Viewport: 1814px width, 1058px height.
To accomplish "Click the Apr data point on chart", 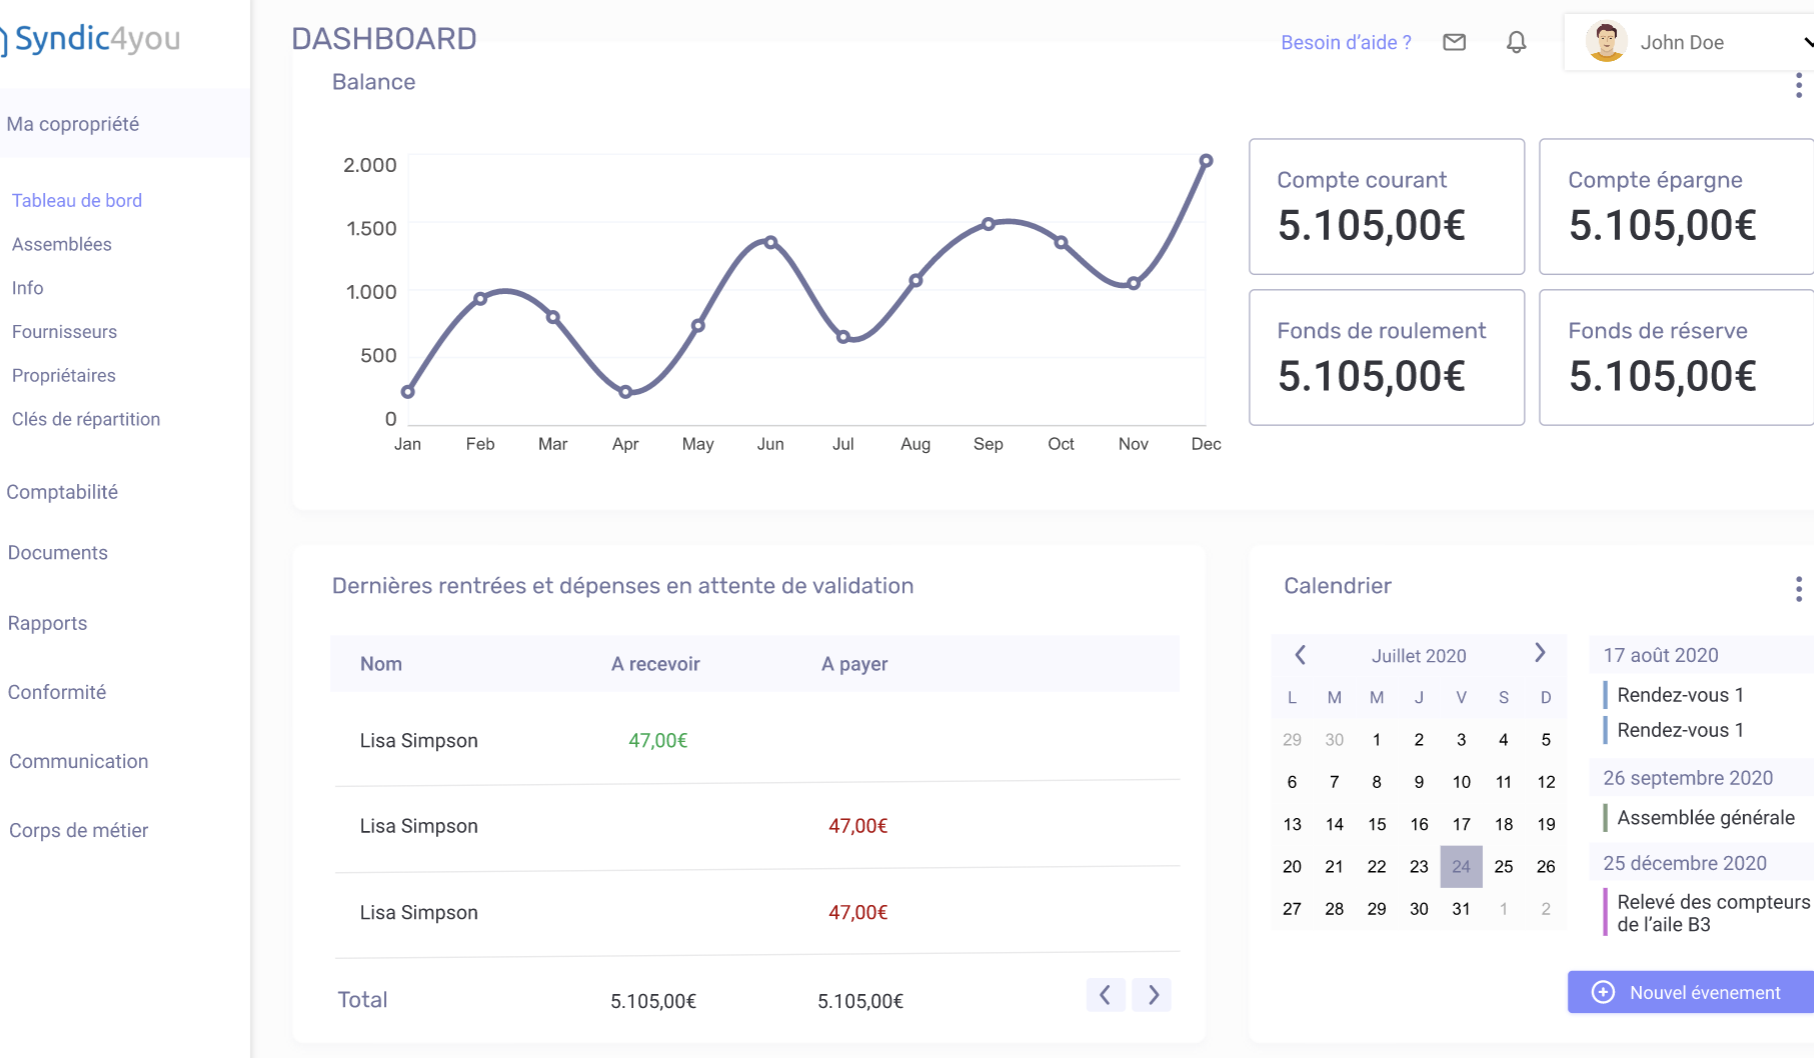I will [625, 392].
